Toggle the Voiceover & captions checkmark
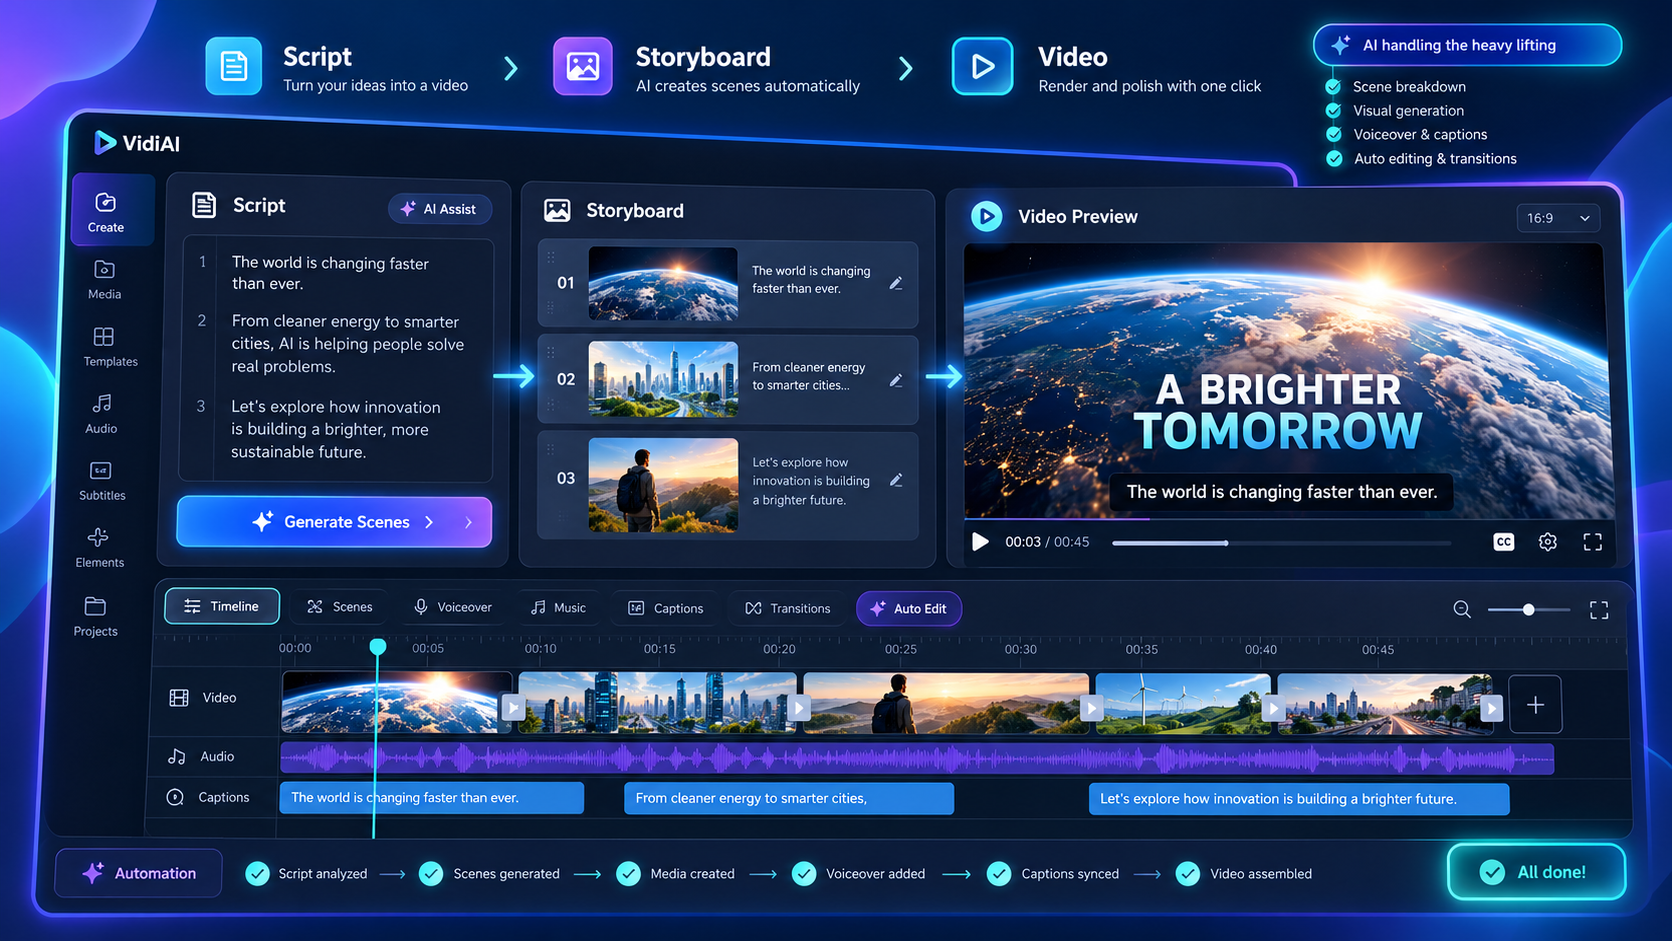Image resolution: width=1672 pixels, height=941 pixels. 1333,134
